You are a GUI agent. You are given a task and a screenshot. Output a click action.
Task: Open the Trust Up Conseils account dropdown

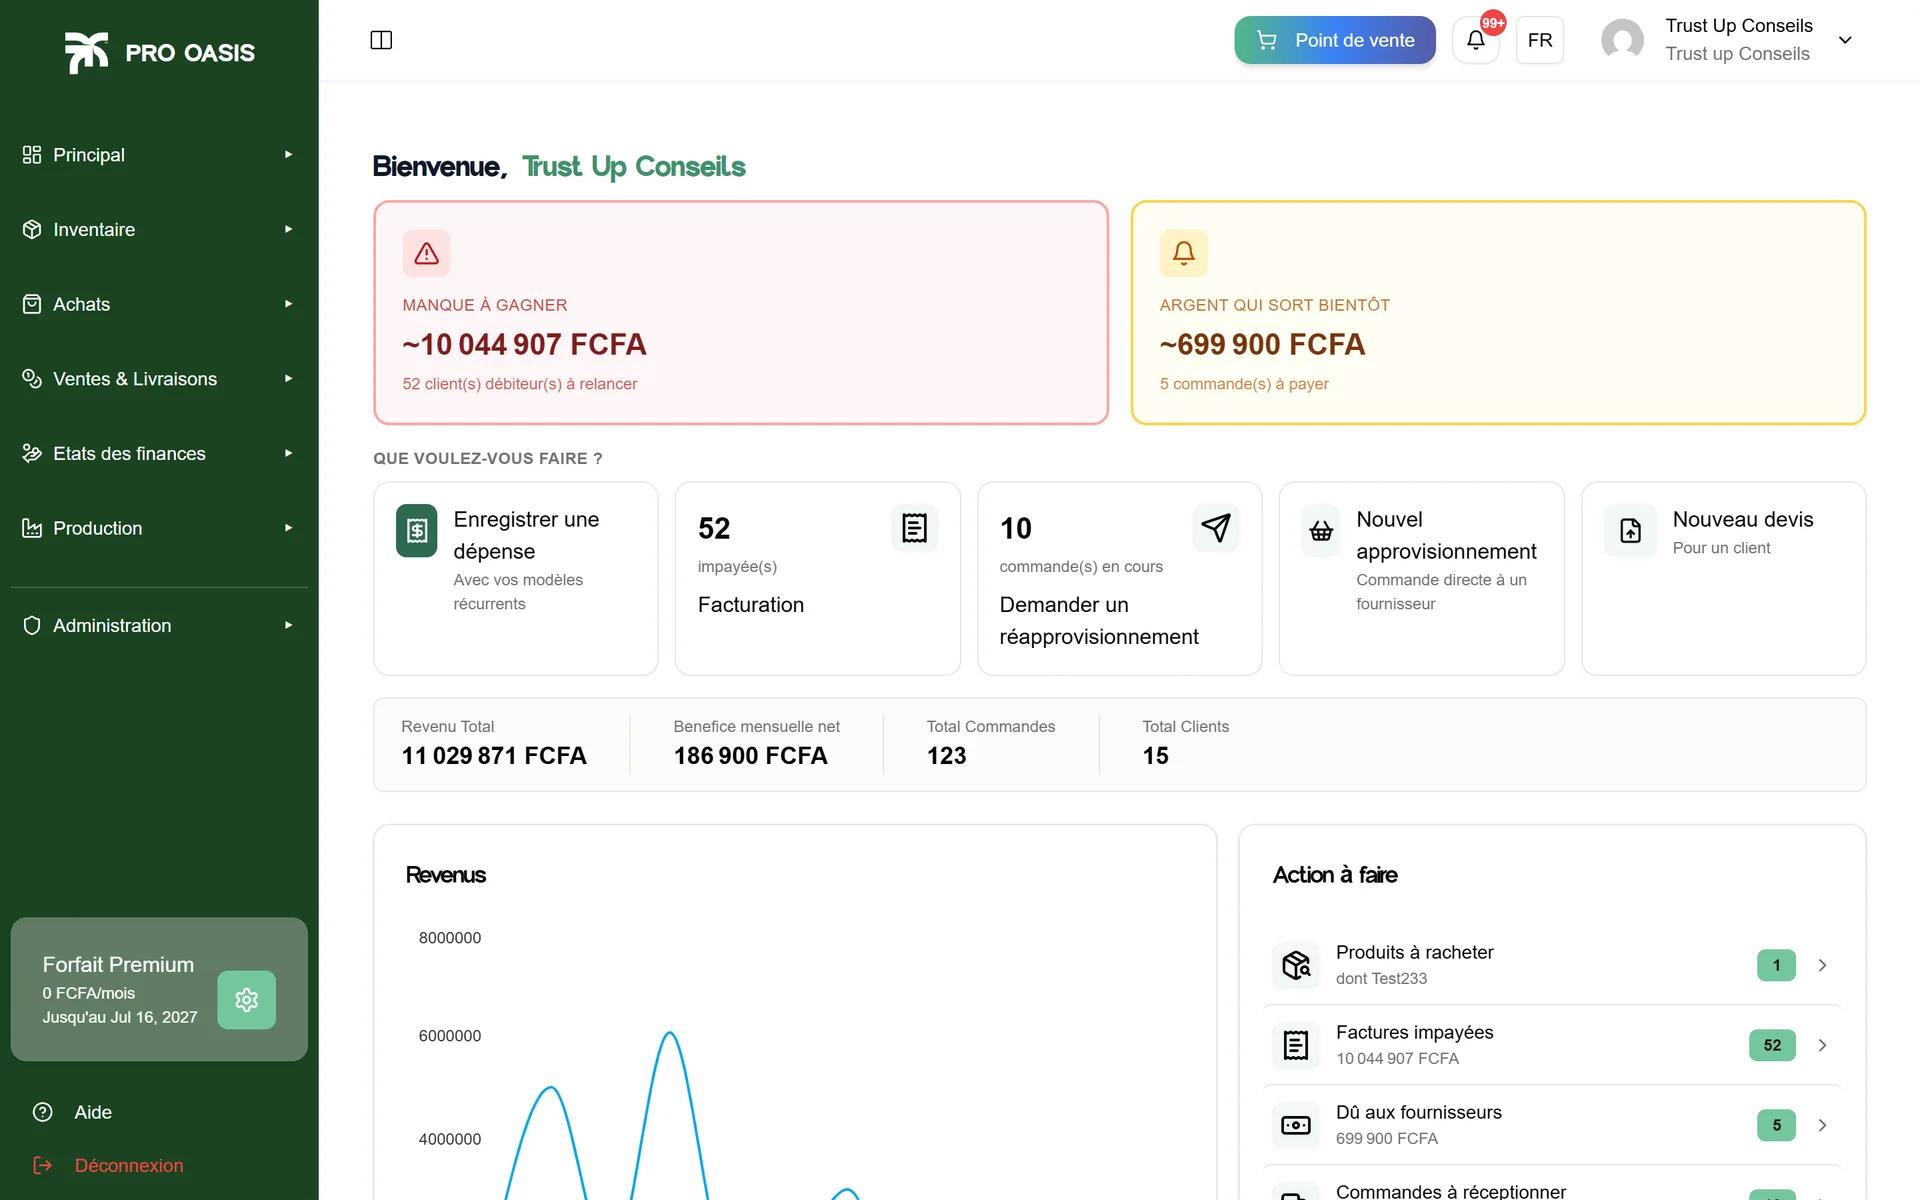(x=1845, y=40)
